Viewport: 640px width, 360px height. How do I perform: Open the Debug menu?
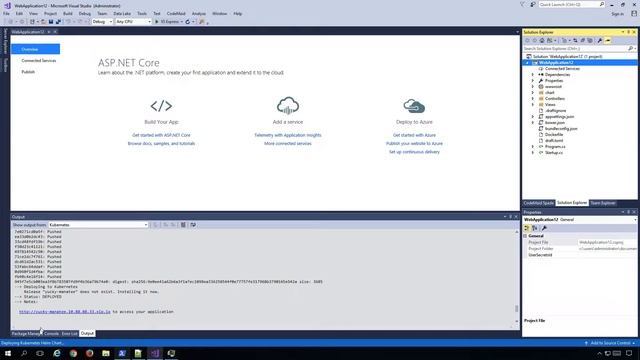pyautogui.click(x=84, y=13)
